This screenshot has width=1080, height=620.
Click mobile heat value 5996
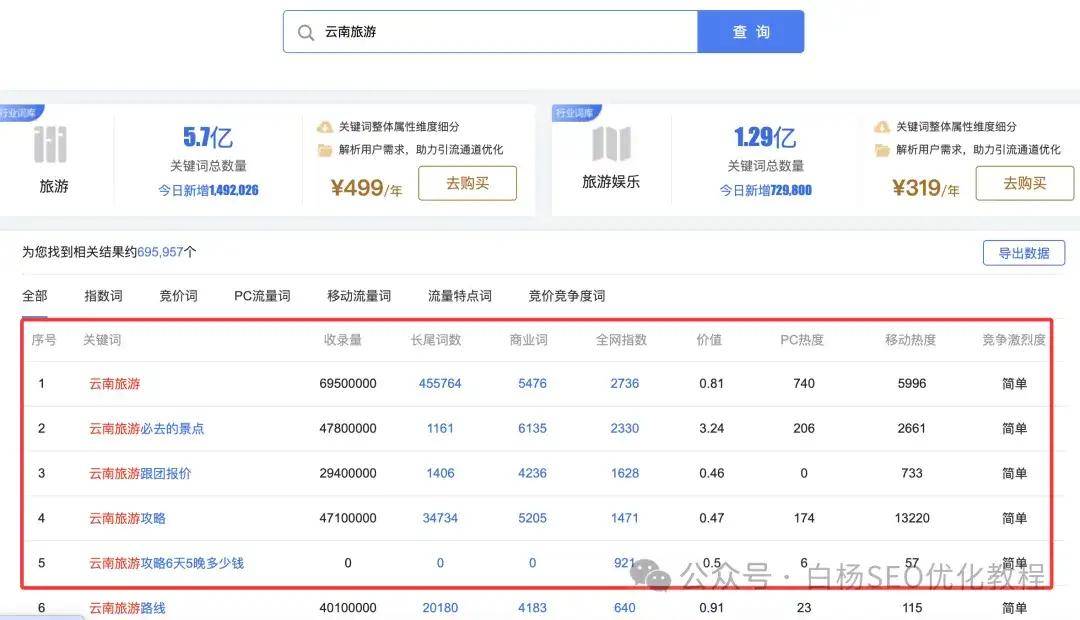click(912, 384)
